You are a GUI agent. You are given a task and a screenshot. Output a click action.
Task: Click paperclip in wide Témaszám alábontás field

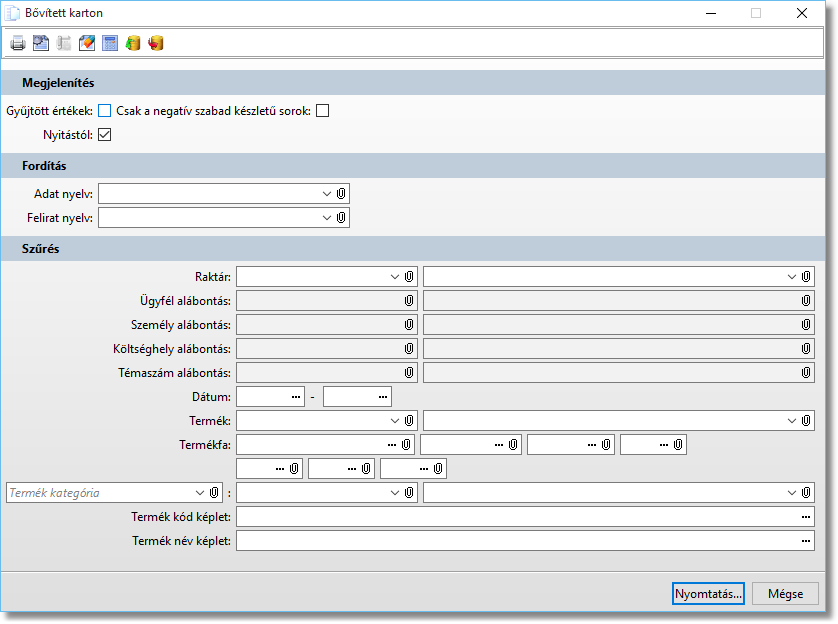[806, 373]
